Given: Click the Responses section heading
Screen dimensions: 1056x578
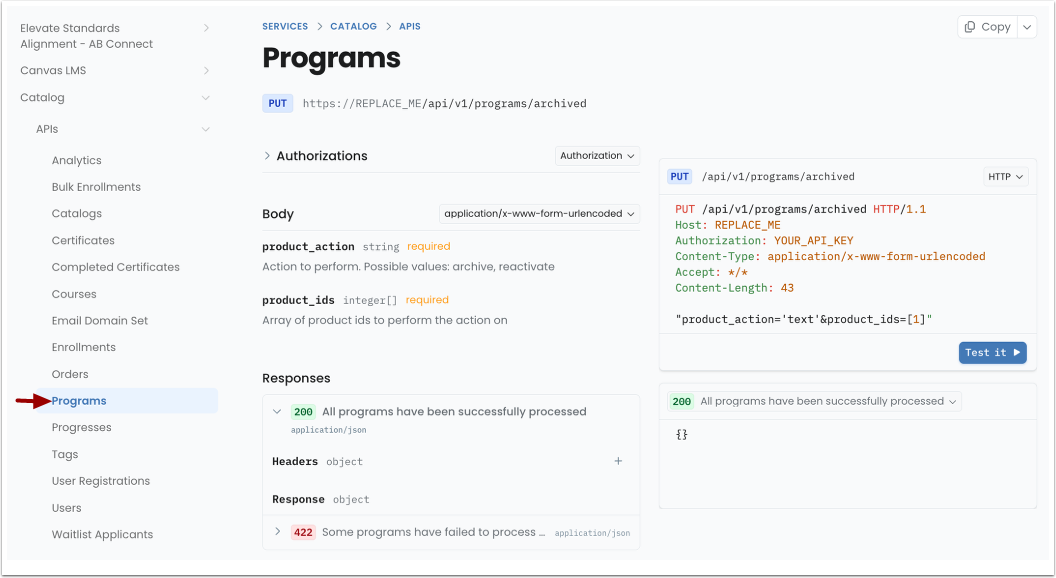Looking at the screenshot, I should click(296, 379).
